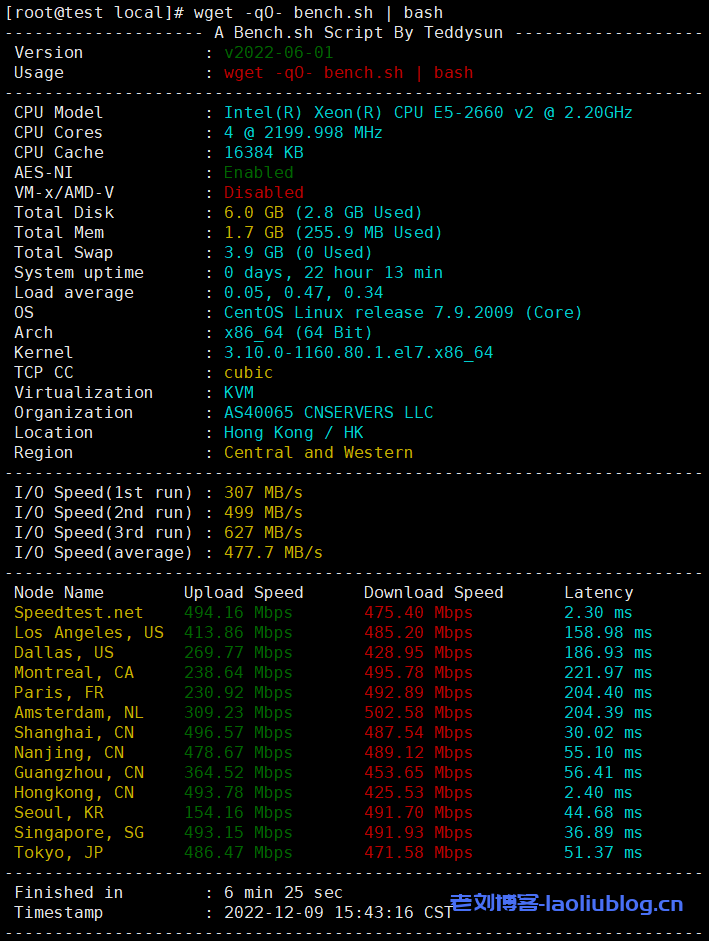709x941 pixels.
Task: Click VM-x/AMD-V Disabled status
Action: click(264, 193)
